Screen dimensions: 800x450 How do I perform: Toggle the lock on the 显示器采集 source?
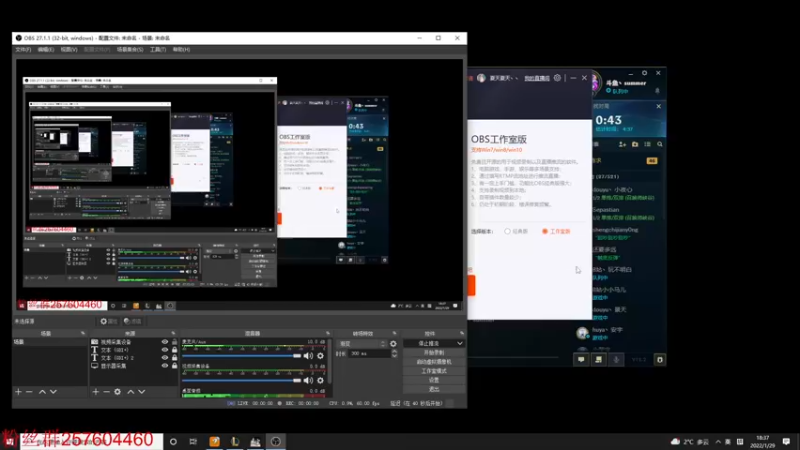click(174, 366)
